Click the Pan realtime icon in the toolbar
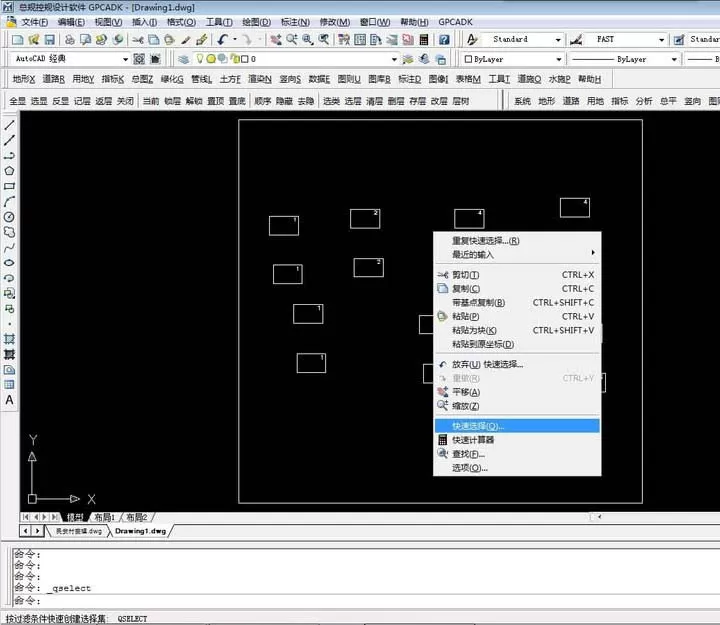 (276, 40)
